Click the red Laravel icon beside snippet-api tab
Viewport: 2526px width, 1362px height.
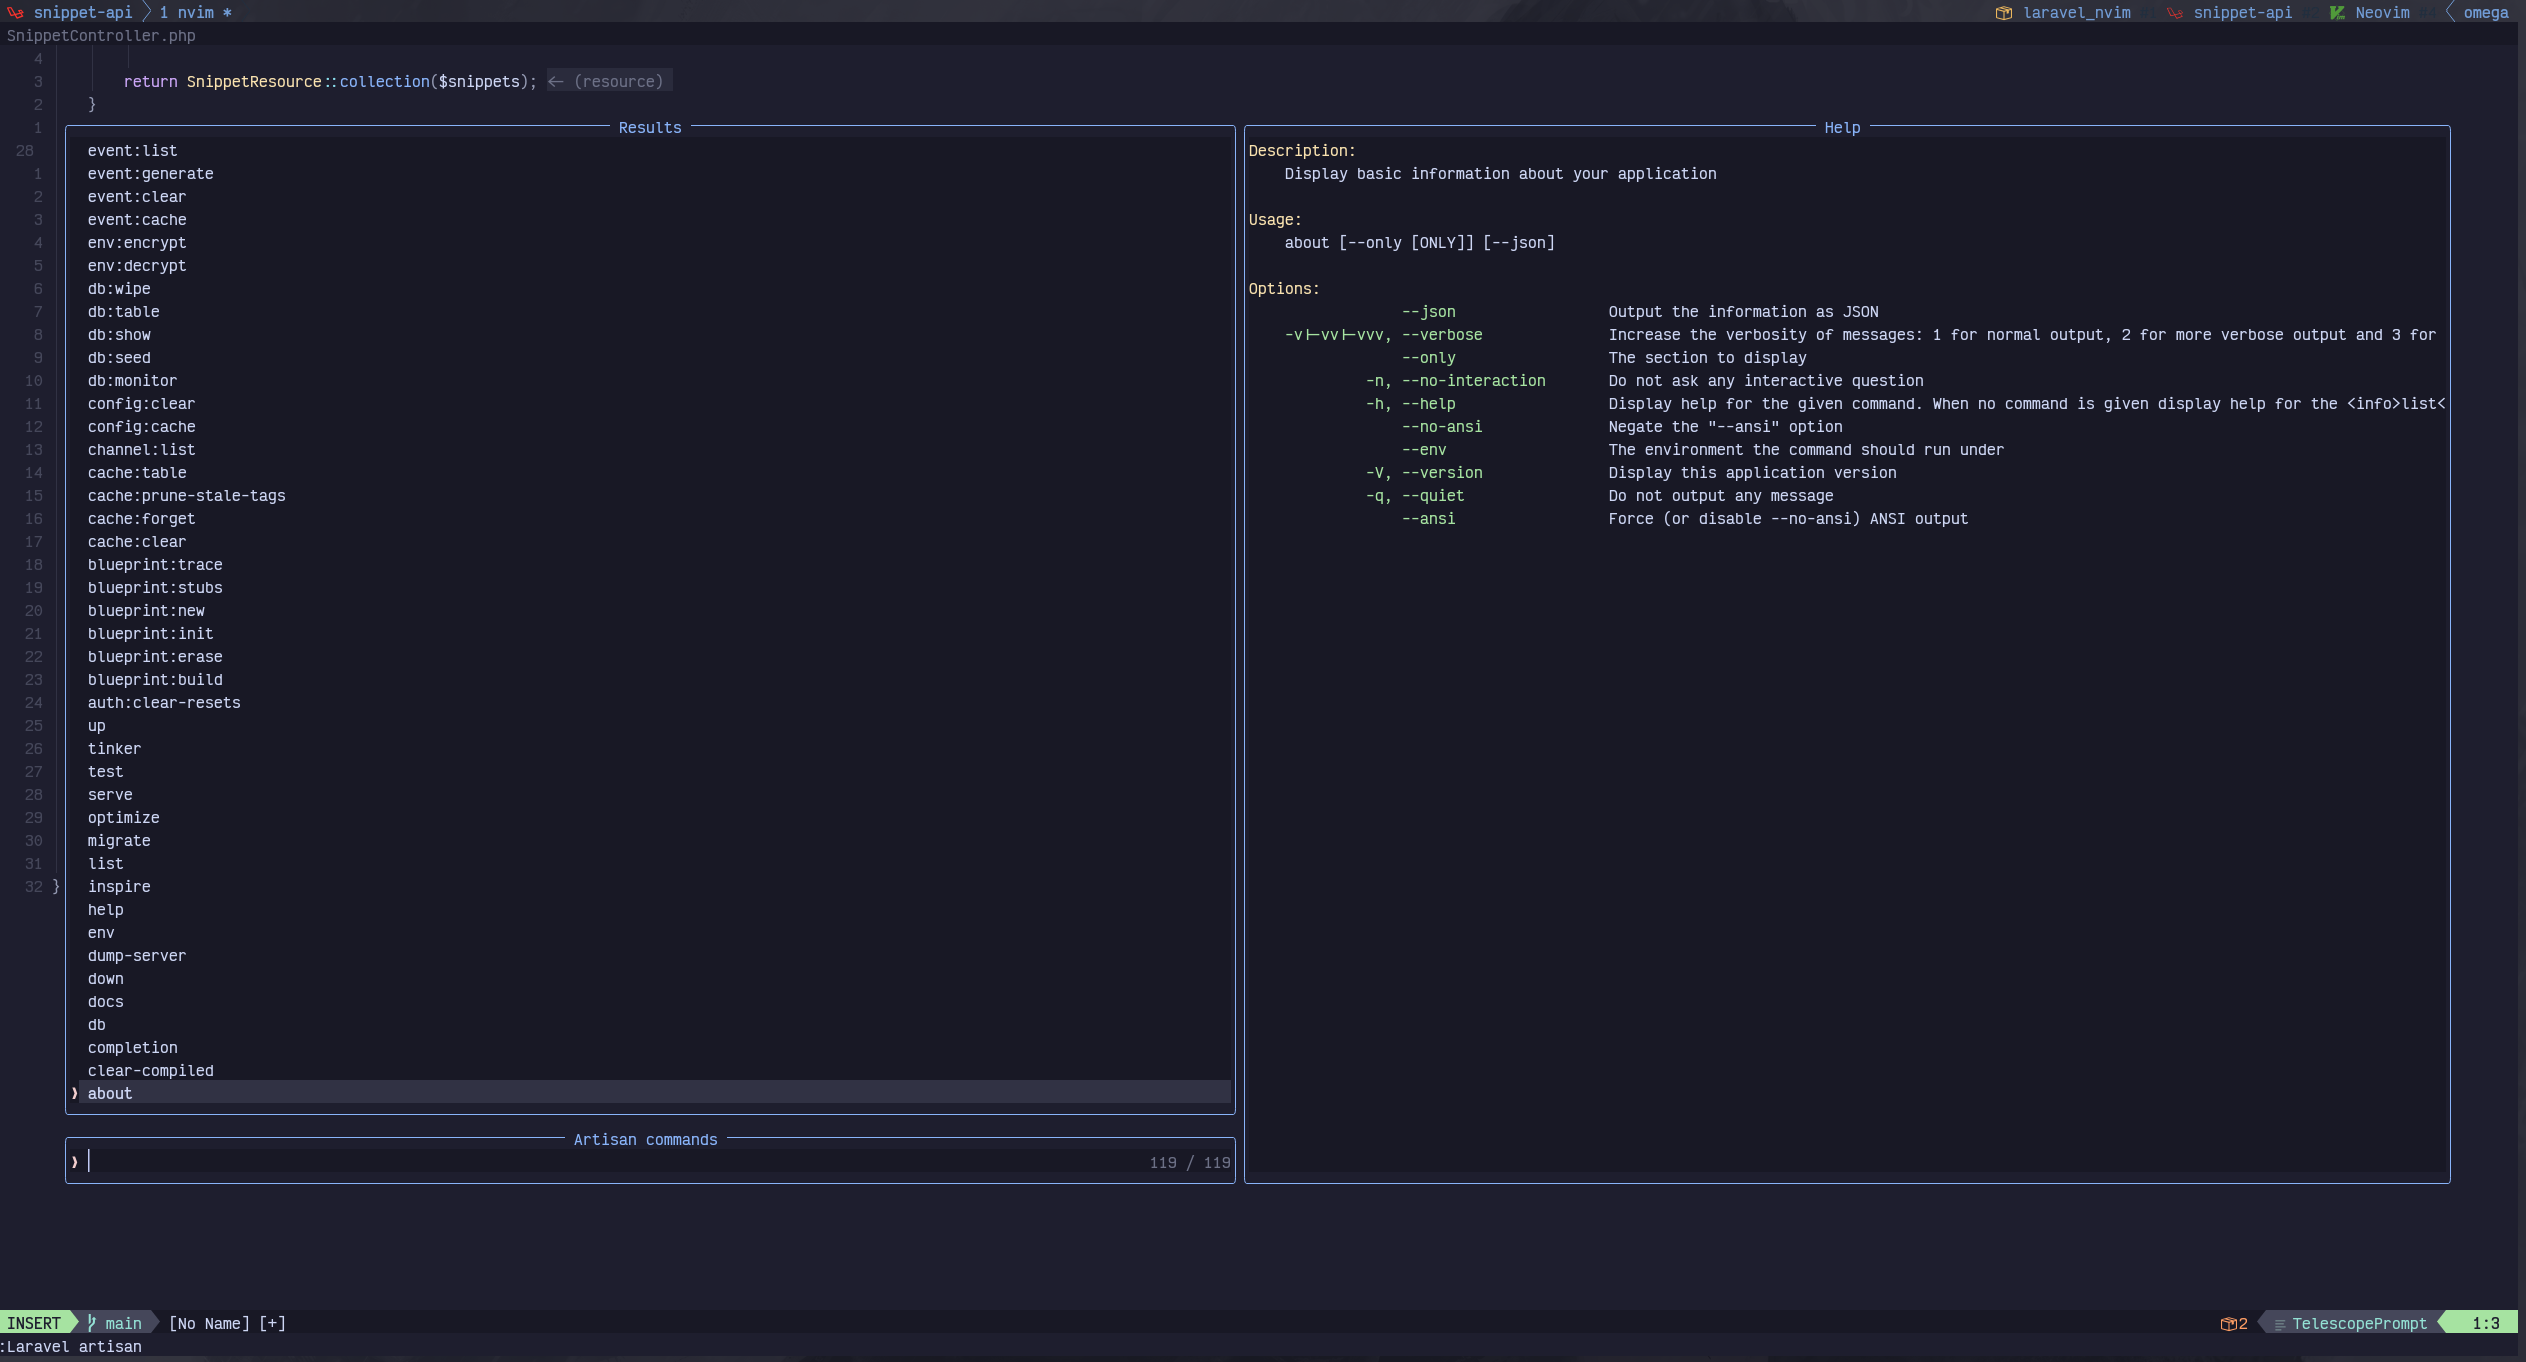[x=2174, y=13]
